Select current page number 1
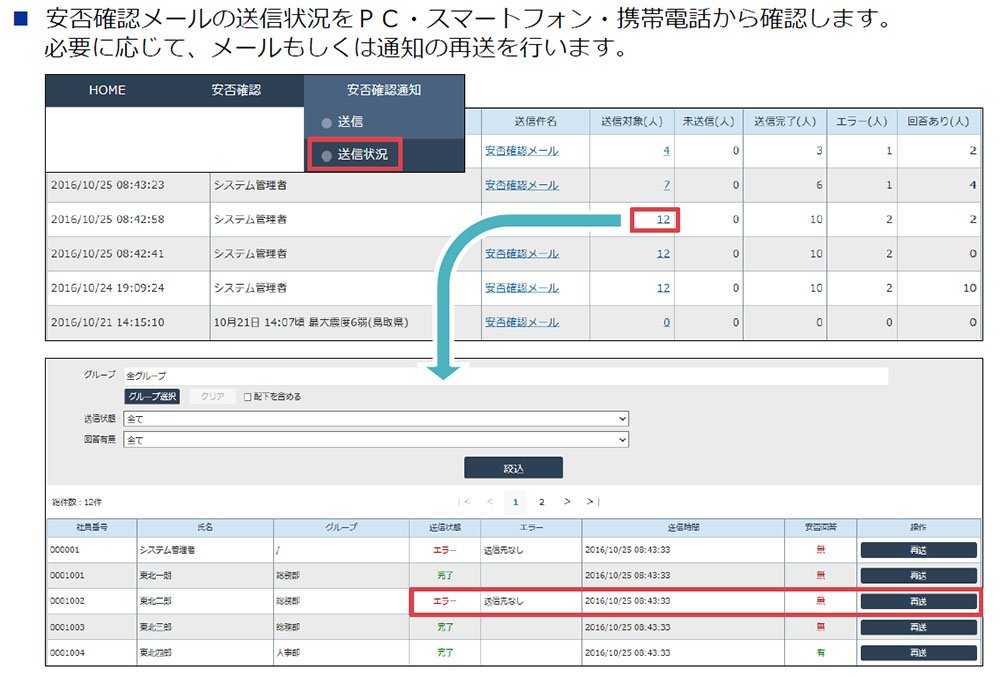The width and height of the screenshot is (1000, 677). tap(515, 502)
